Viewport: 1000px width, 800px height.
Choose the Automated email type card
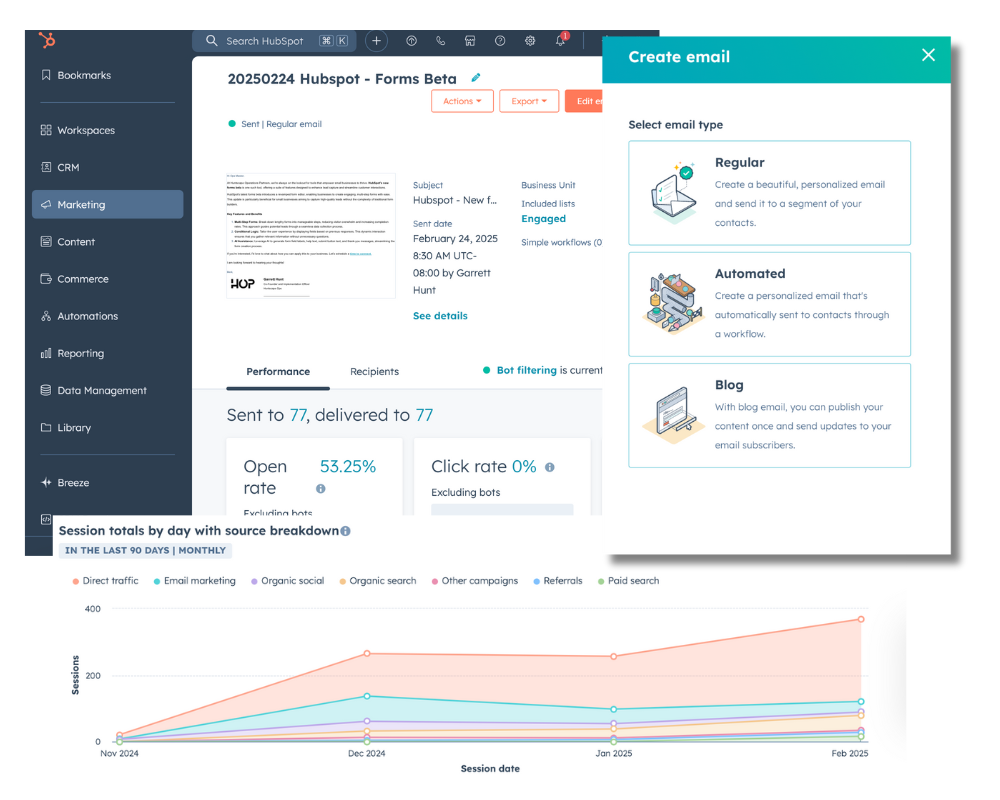(769, 304)
